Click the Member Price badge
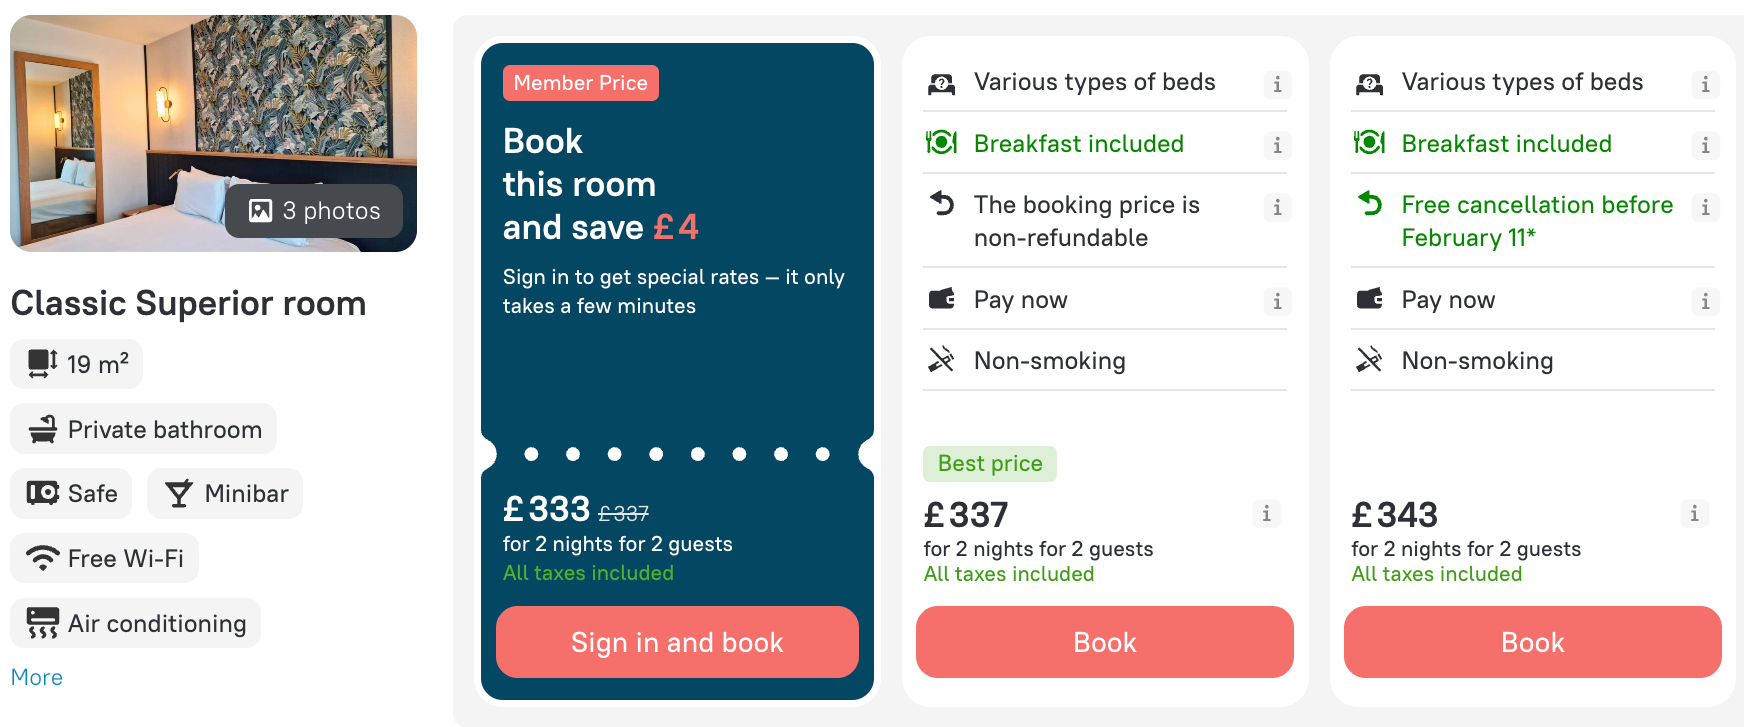The height and width of the screenshot is (727, 1744). [580, 83]
